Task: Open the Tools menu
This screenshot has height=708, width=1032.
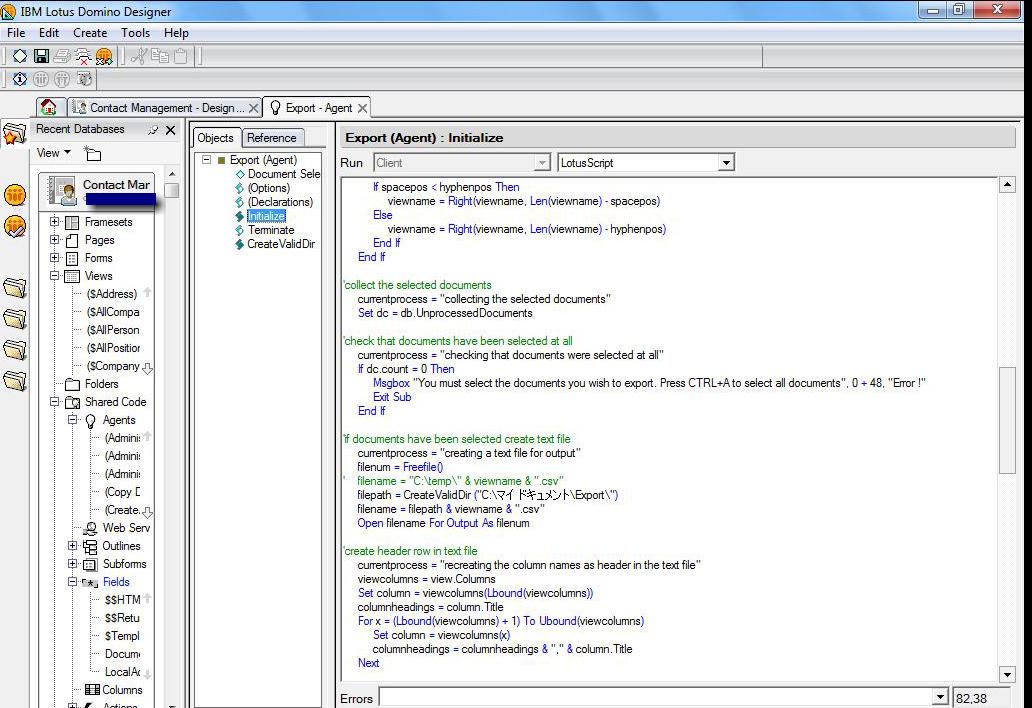Action: click(x=136, y=33)
